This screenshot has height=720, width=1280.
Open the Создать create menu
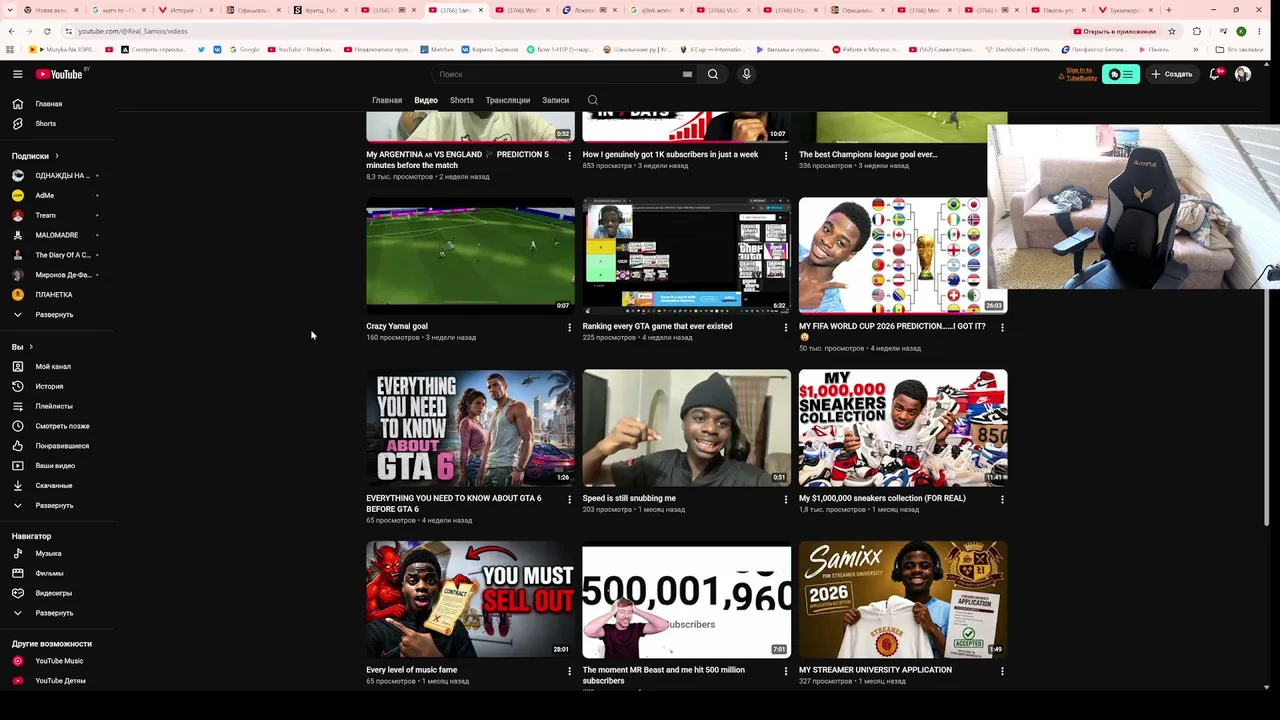pyautogui.click(x=1171, y=74)
